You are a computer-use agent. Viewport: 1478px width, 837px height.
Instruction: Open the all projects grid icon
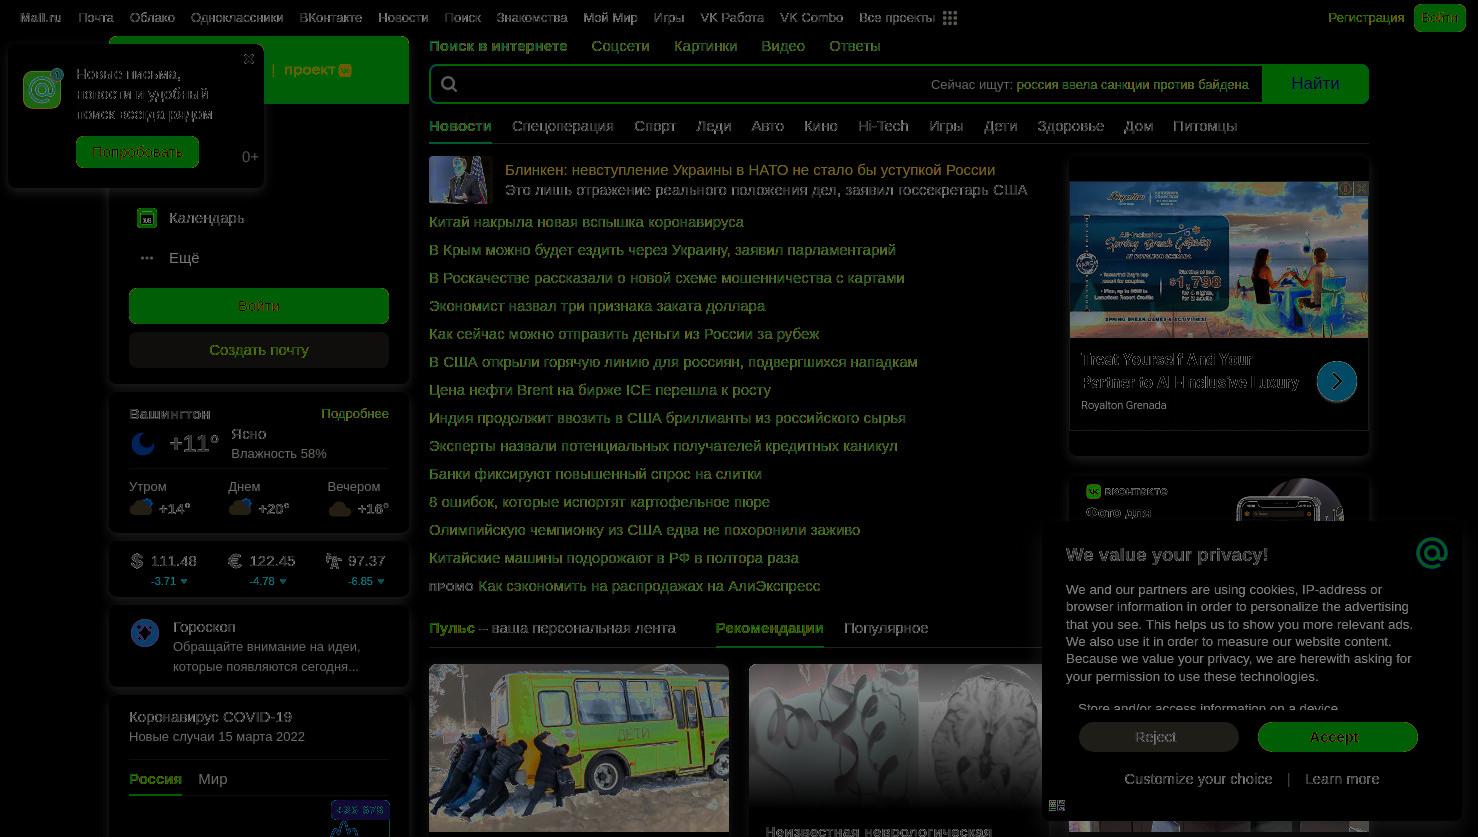(x=950, y=18)
